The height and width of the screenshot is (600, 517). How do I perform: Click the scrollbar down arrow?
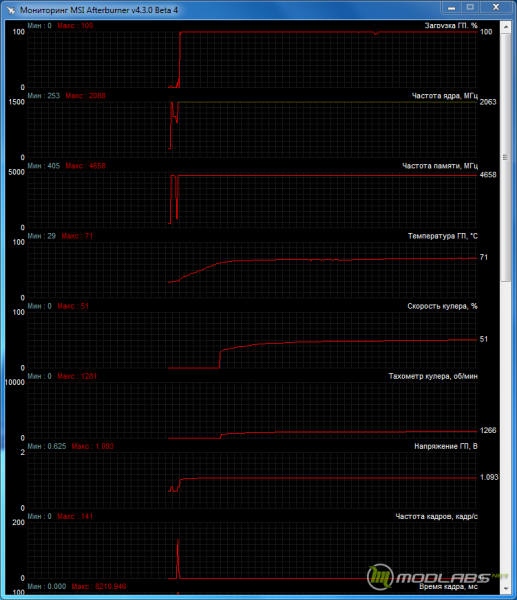click(506, 589)
